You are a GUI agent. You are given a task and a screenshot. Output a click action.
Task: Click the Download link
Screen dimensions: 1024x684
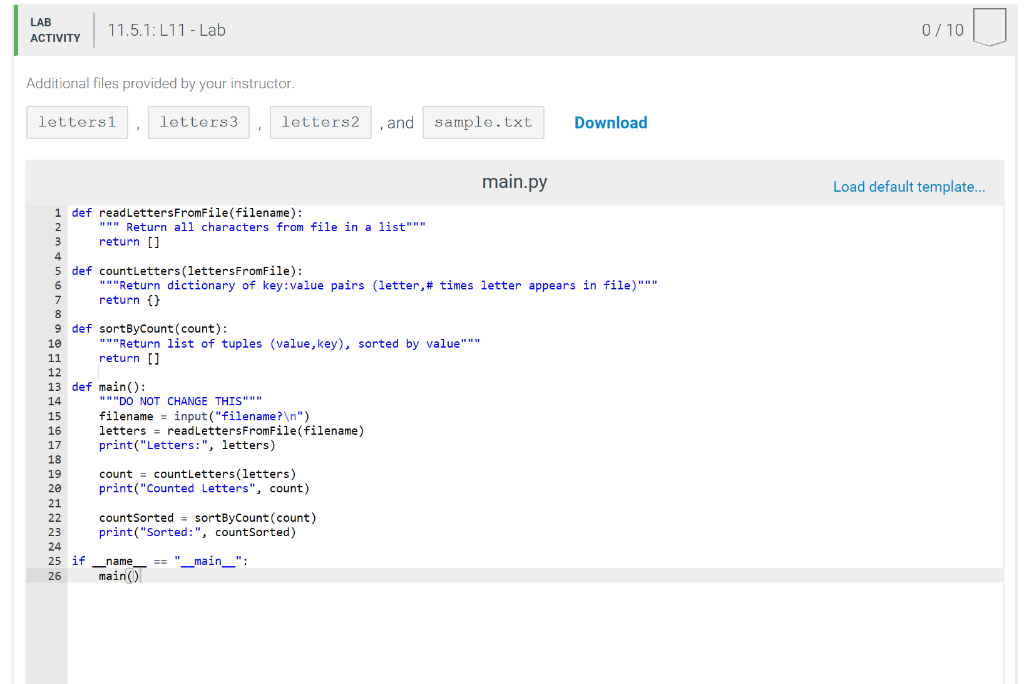point(611,123)
